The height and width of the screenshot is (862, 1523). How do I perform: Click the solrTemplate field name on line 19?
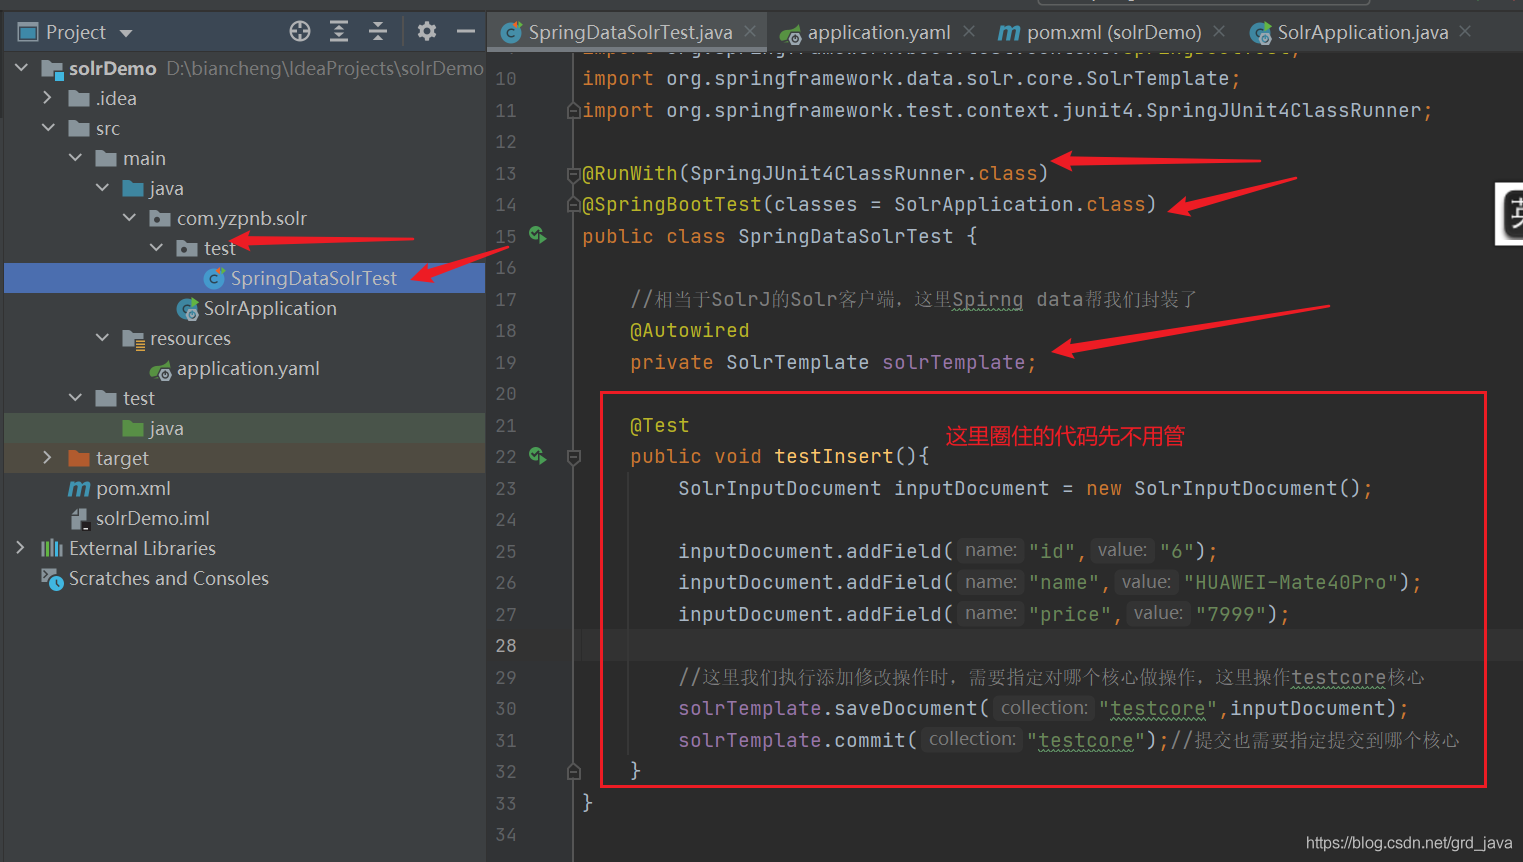[953, 362]
